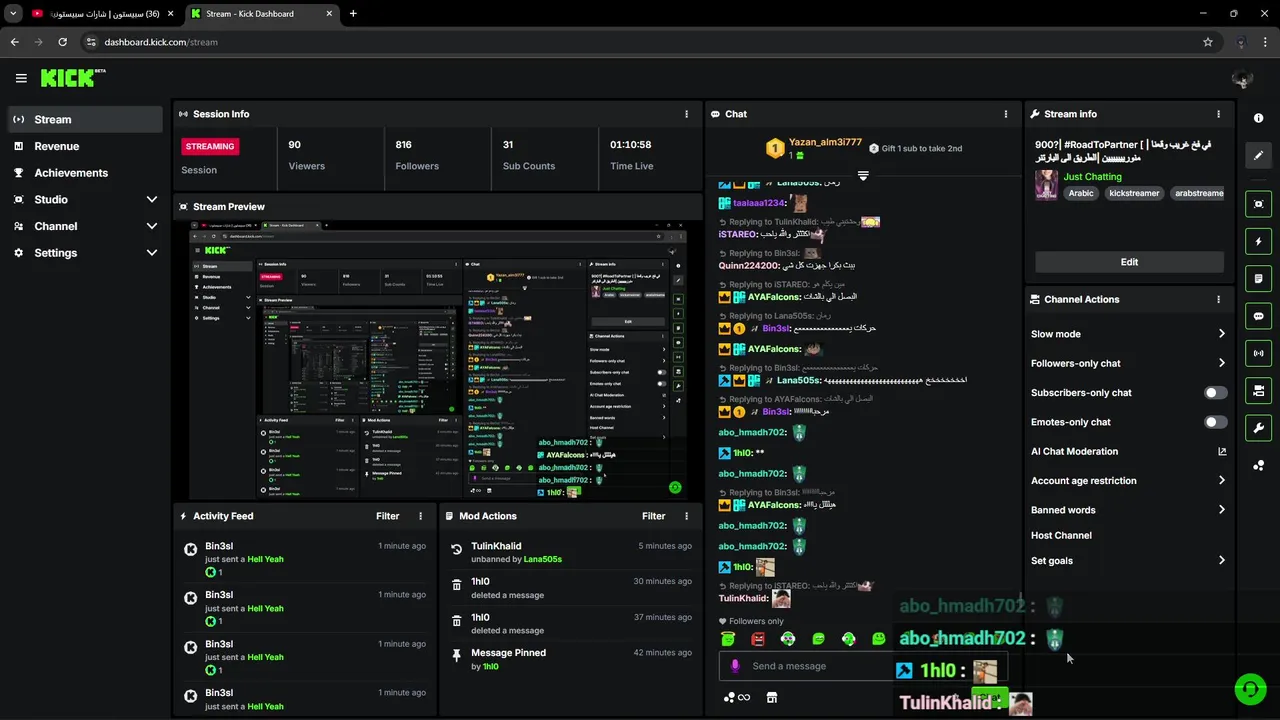The height and width of the screenshot is (720, 1280).
Task: Click the three-dots cluster icon in right toolbar
Action: 1258,465
